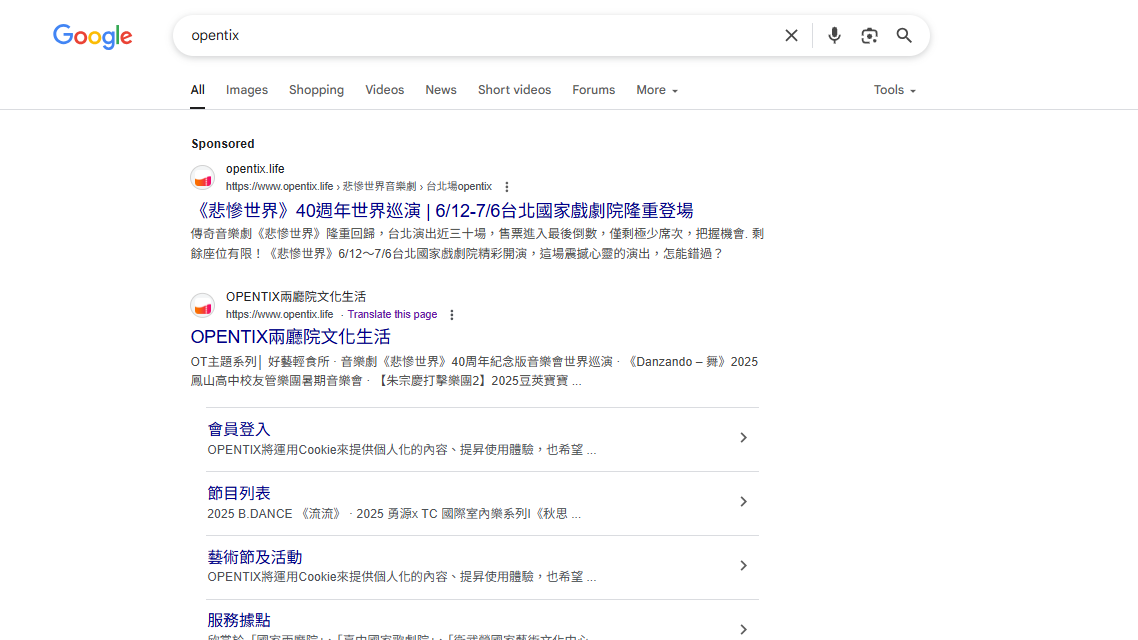Click the sponsored URL https://www.opentix.life › 悲慘世界音樂劇
Viewport: 1138px width, 640px height.
(x=359, y=186)
